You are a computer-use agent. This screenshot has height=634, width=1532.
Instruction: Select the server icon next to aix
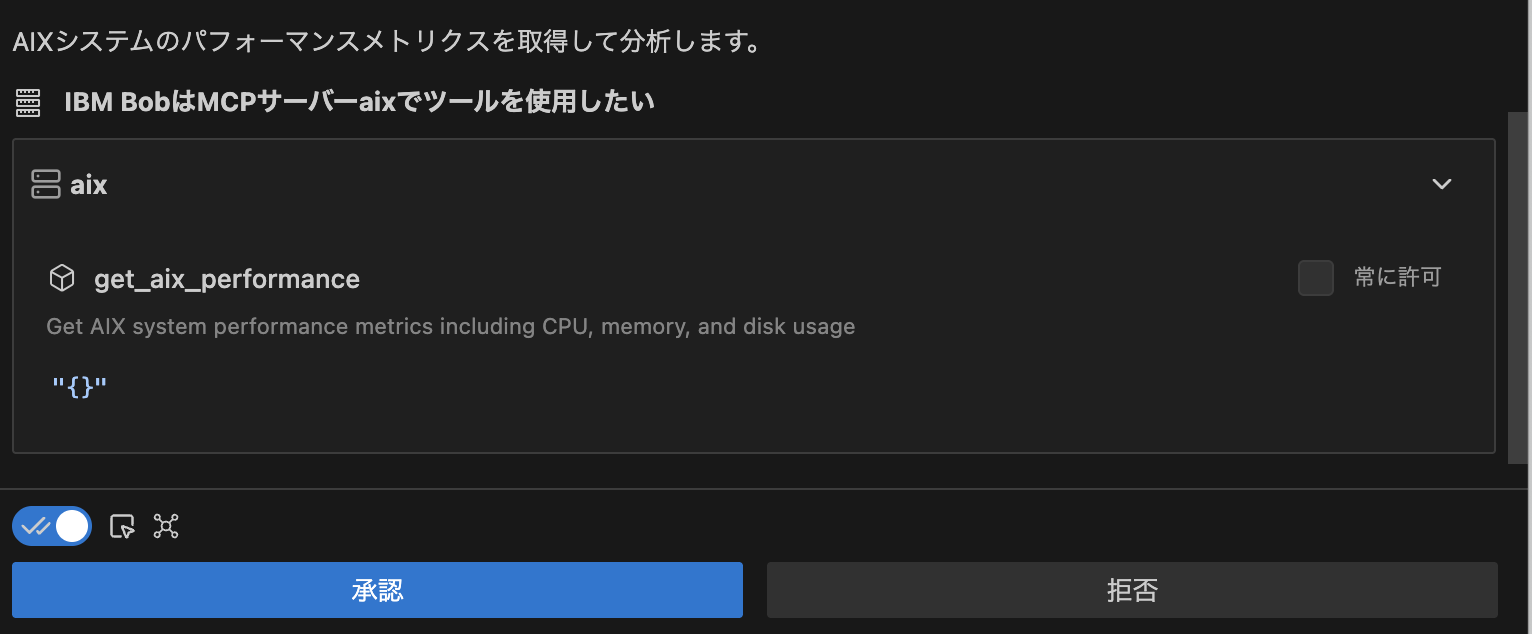[x=46, y=184]
